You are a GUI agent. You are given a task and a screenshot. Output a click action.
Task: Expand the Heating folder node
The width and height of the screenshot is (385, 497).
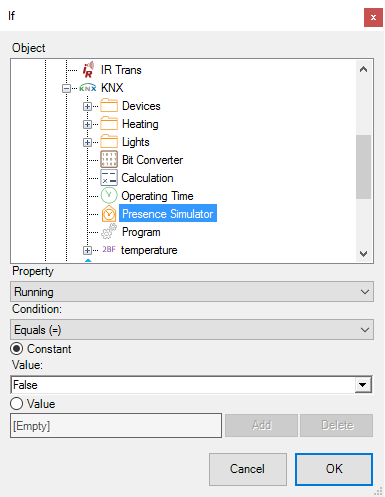[87, 124]
